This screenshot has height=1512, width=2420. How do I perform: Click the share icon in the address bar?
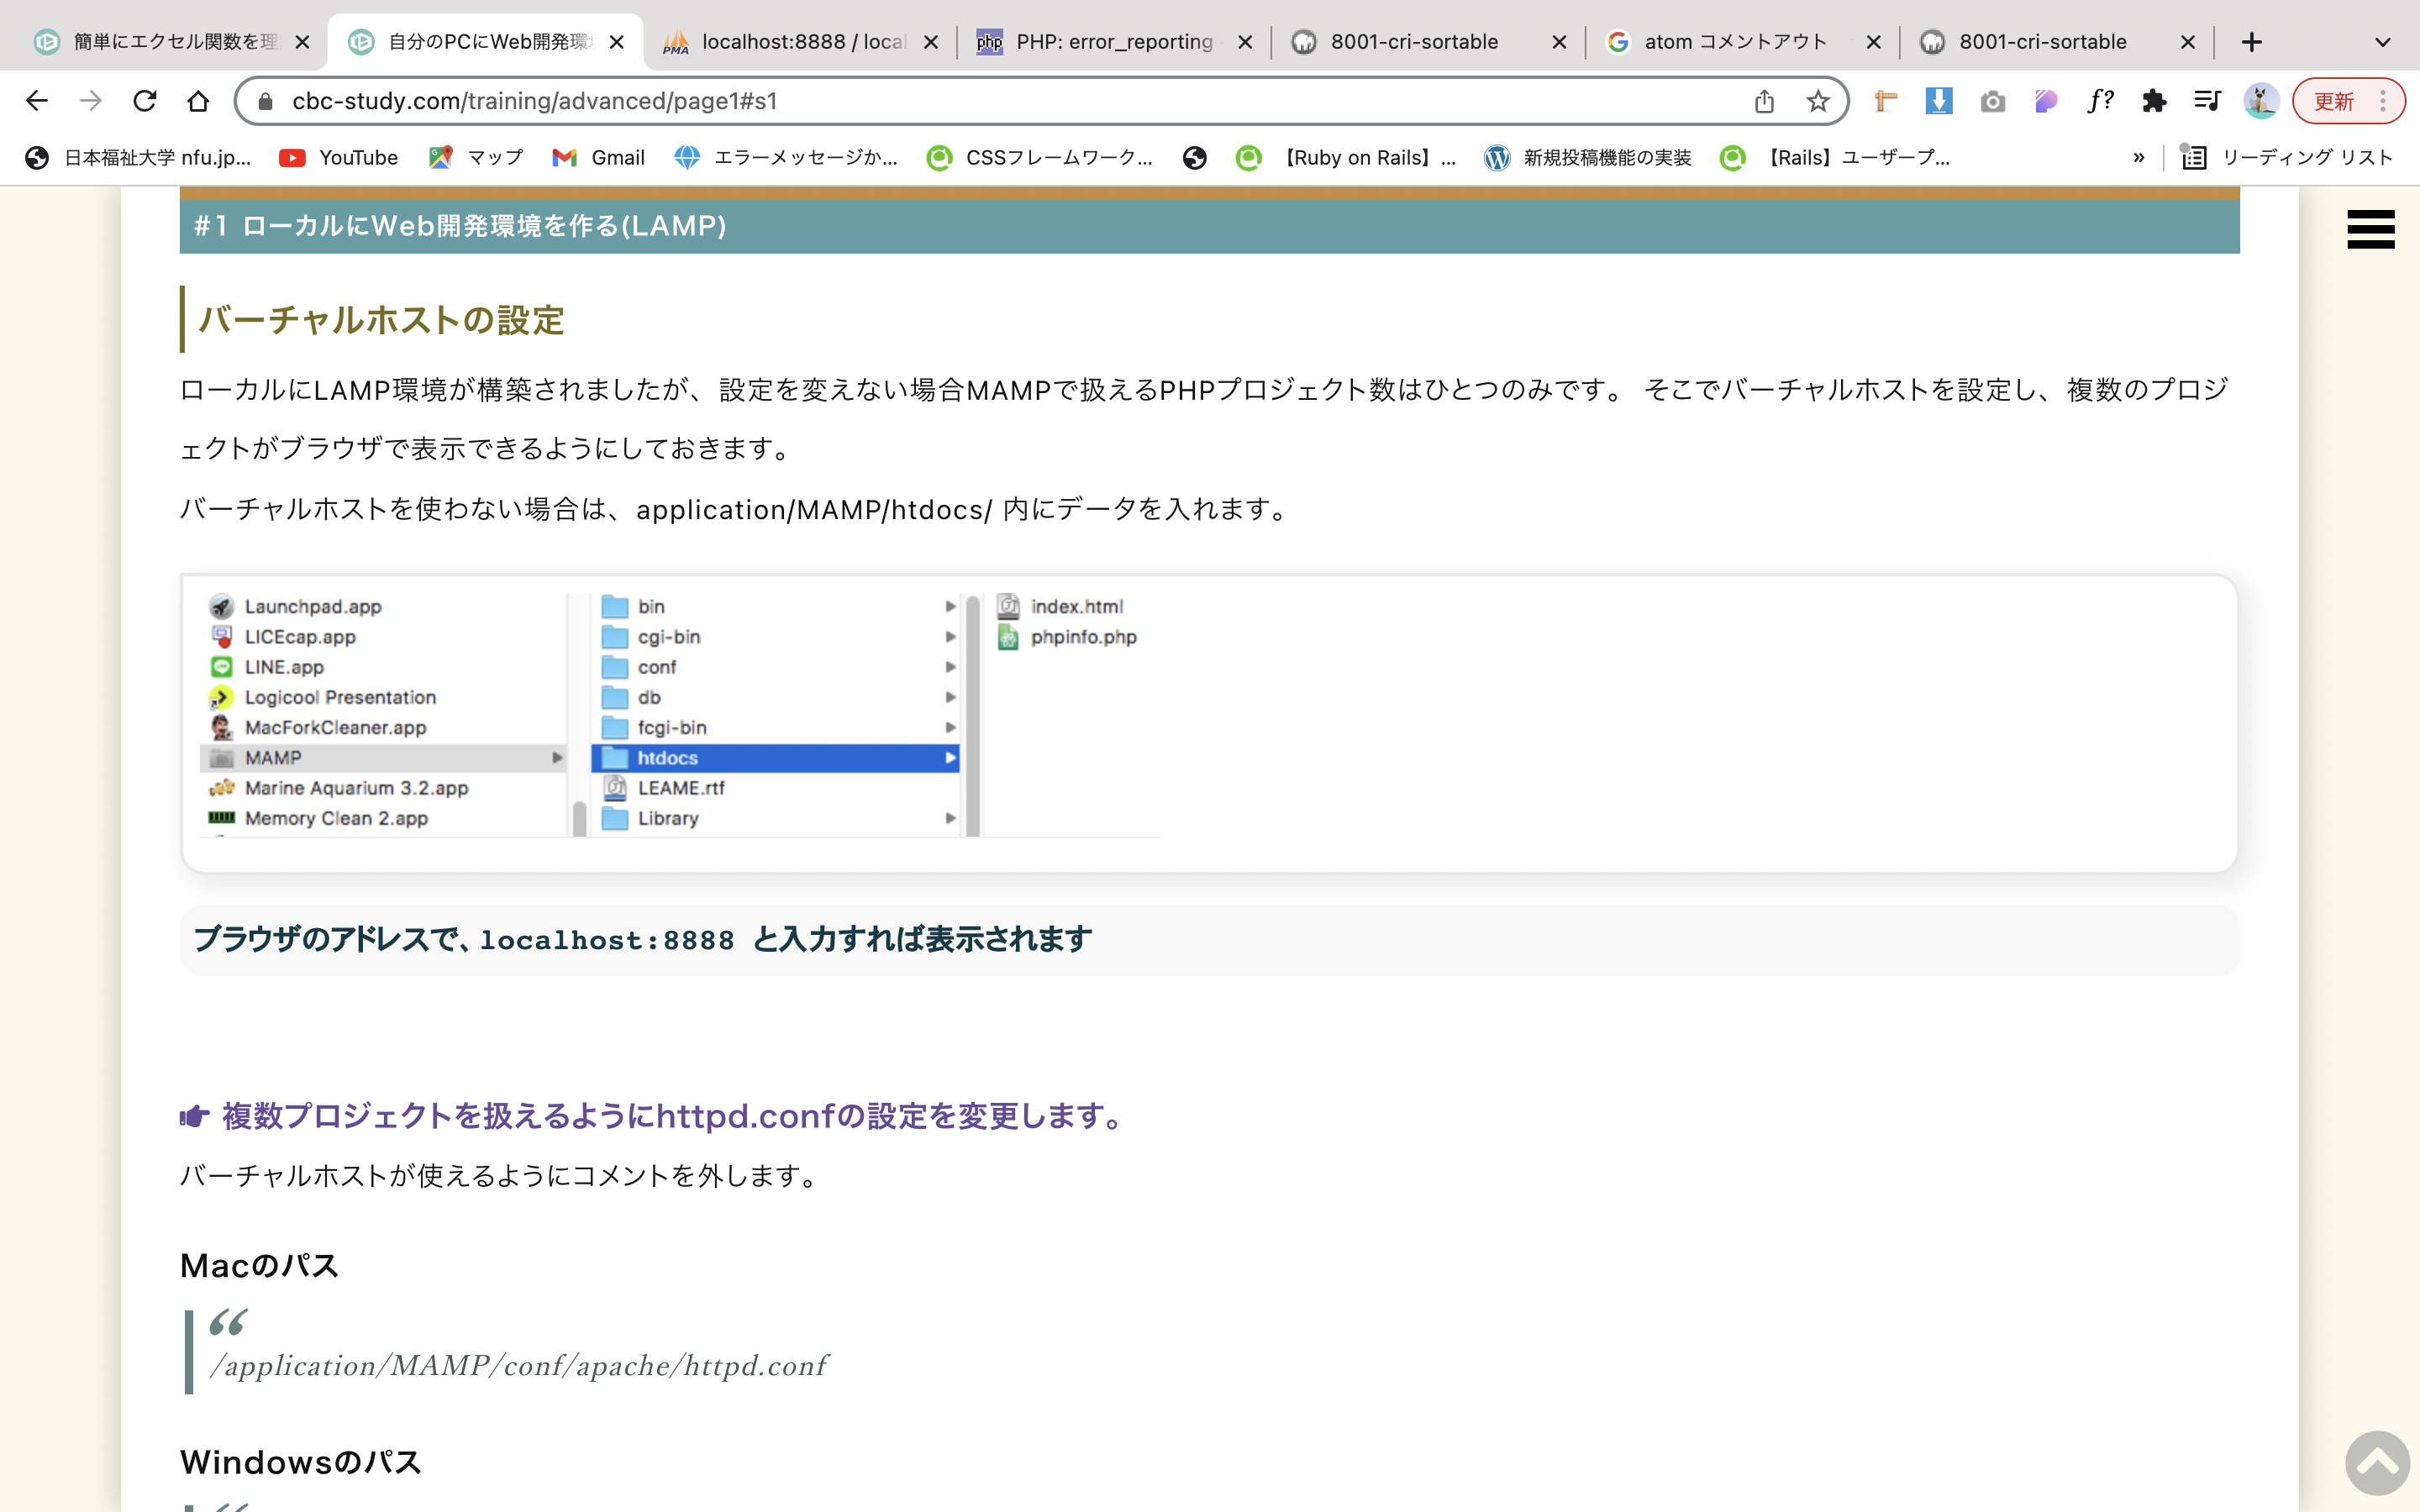[x=1764, y=101]
